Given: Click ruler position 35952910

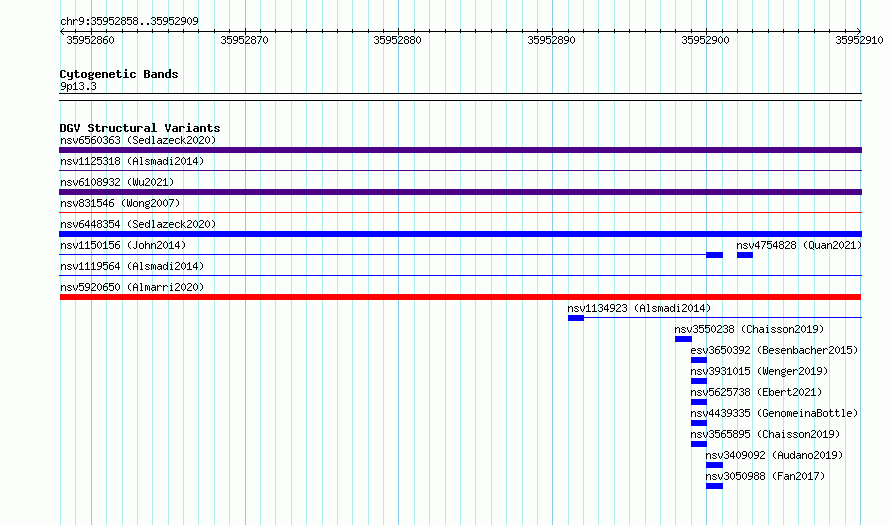Looking at the screenshot, I should point(859,40).
